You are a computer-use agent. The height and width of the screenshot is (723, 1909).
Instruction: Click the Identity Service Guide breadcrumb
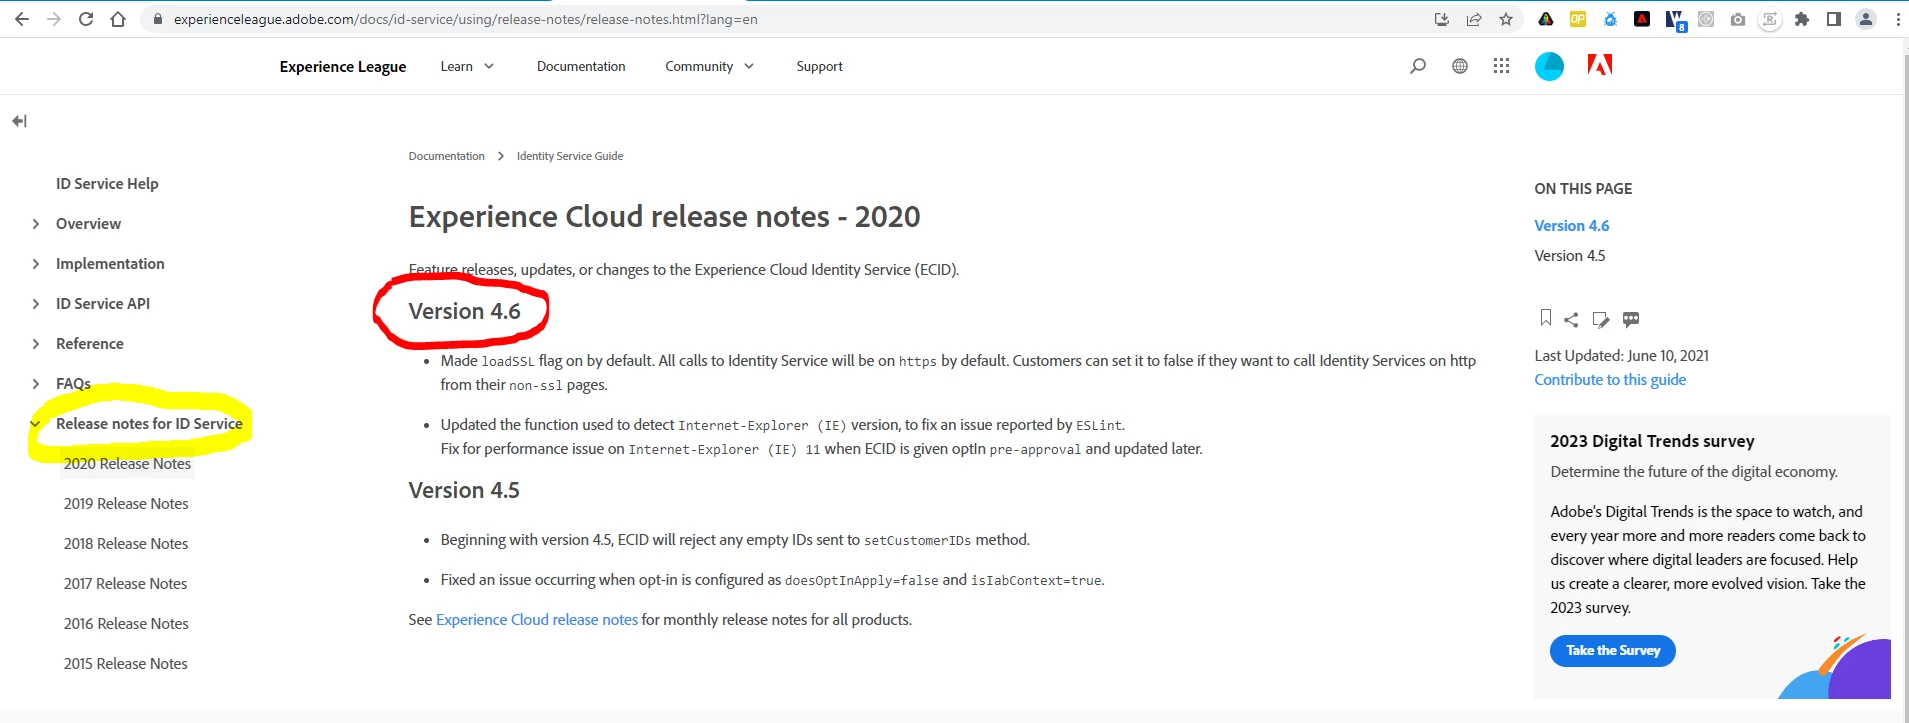click(x=570, y=156)
